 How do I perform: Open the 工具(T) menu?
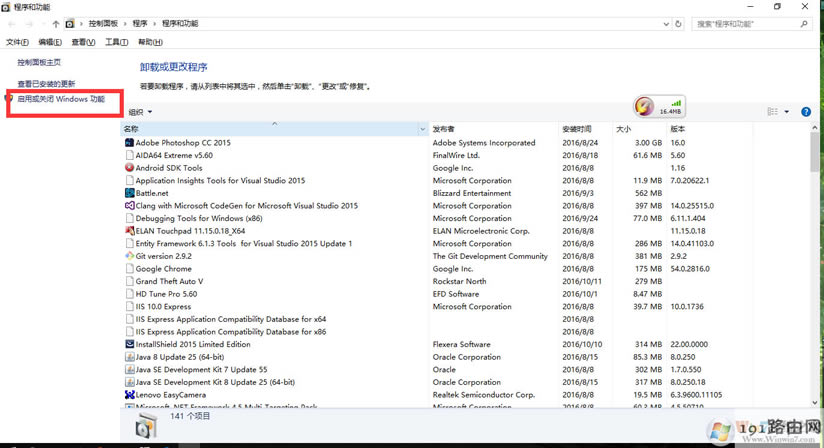(116, 42)
